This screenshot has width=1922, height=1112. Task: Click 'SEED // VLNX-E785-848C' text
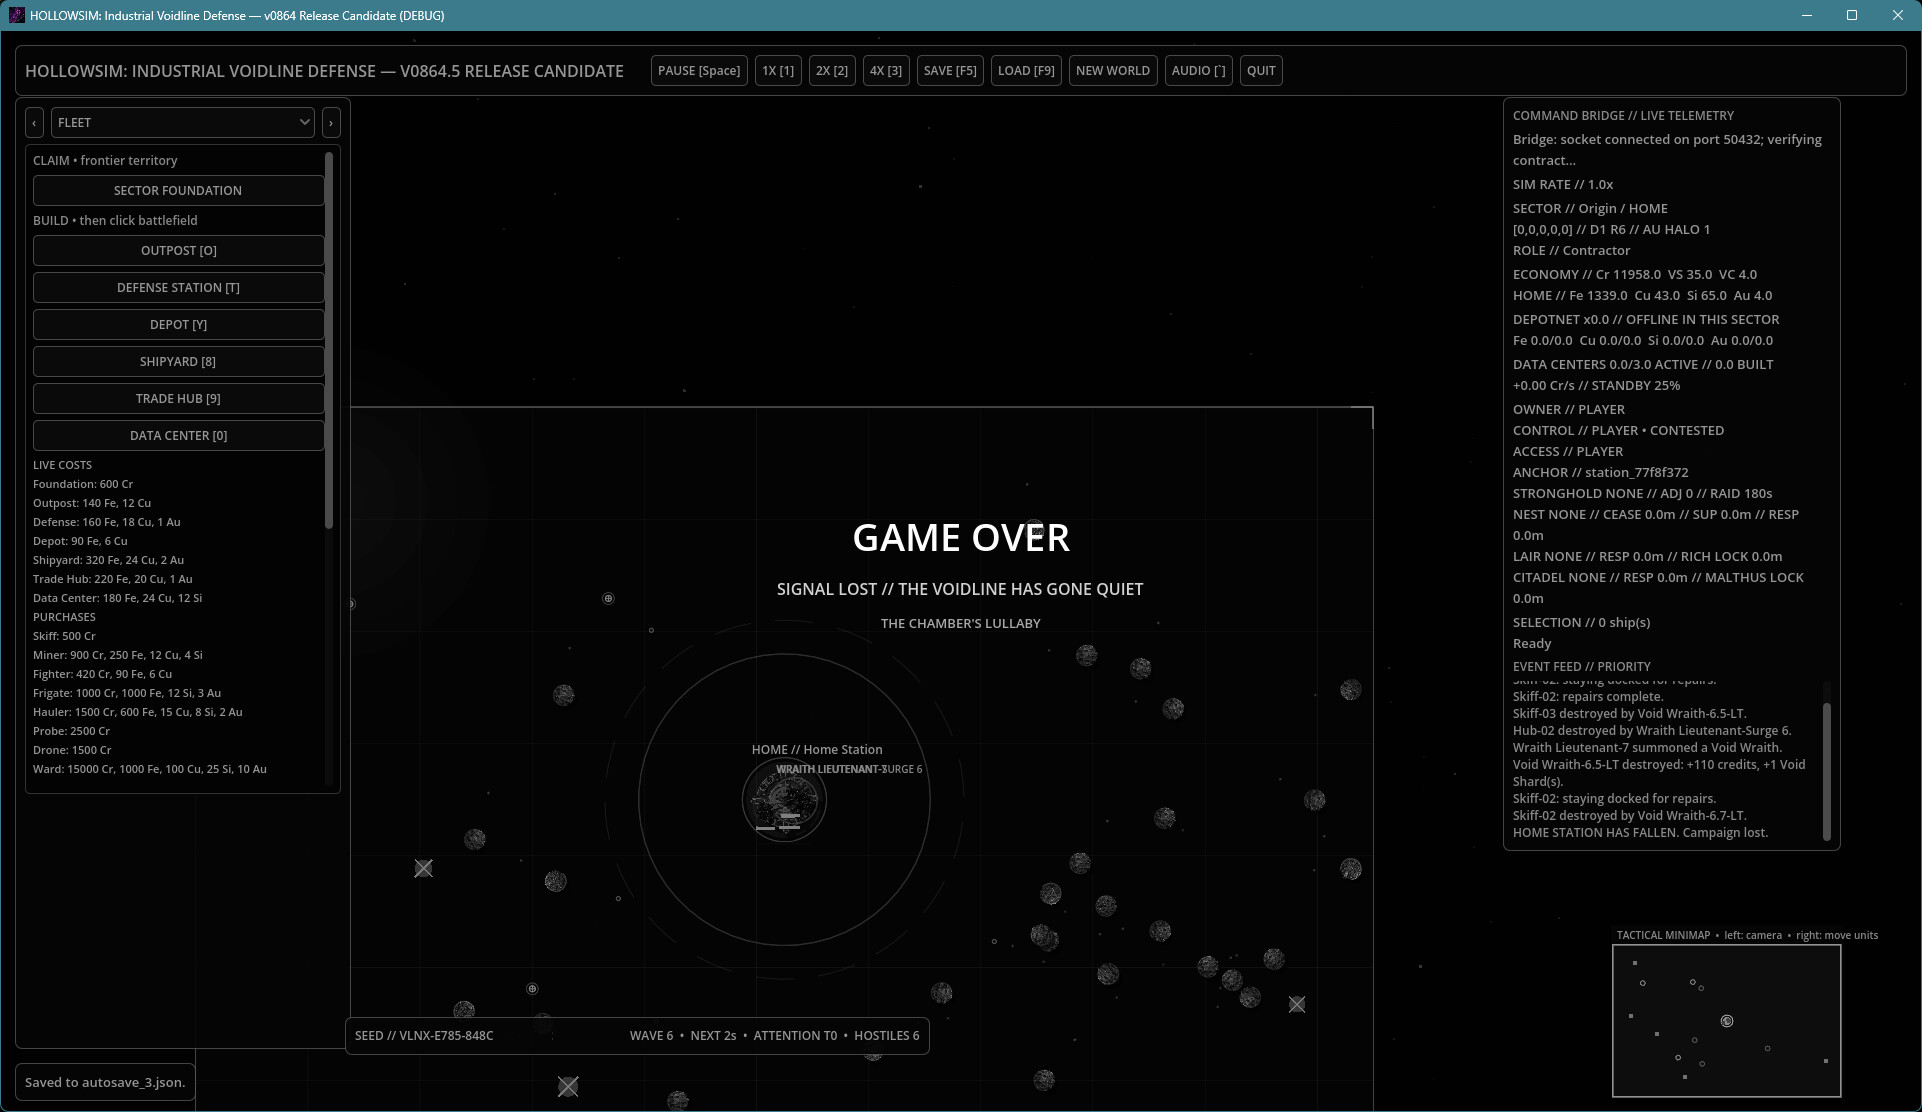coord(424,1036)
